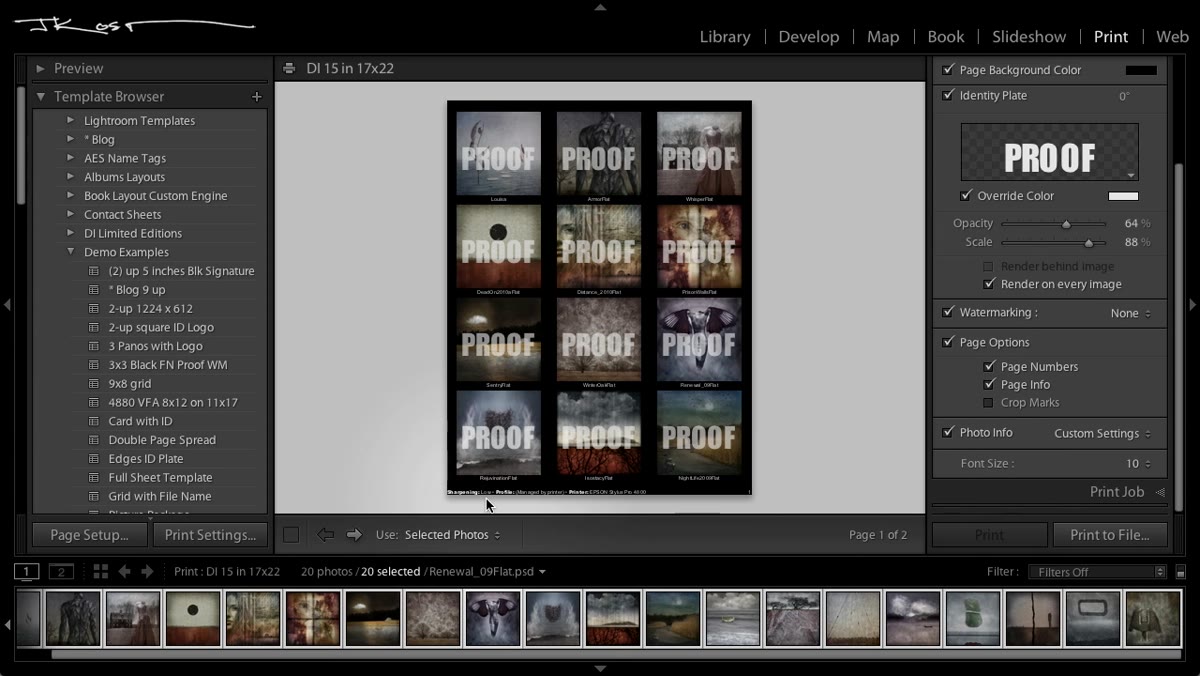Click the Page Setup button
Viewport: 1200px width, 676px height.
90,535
